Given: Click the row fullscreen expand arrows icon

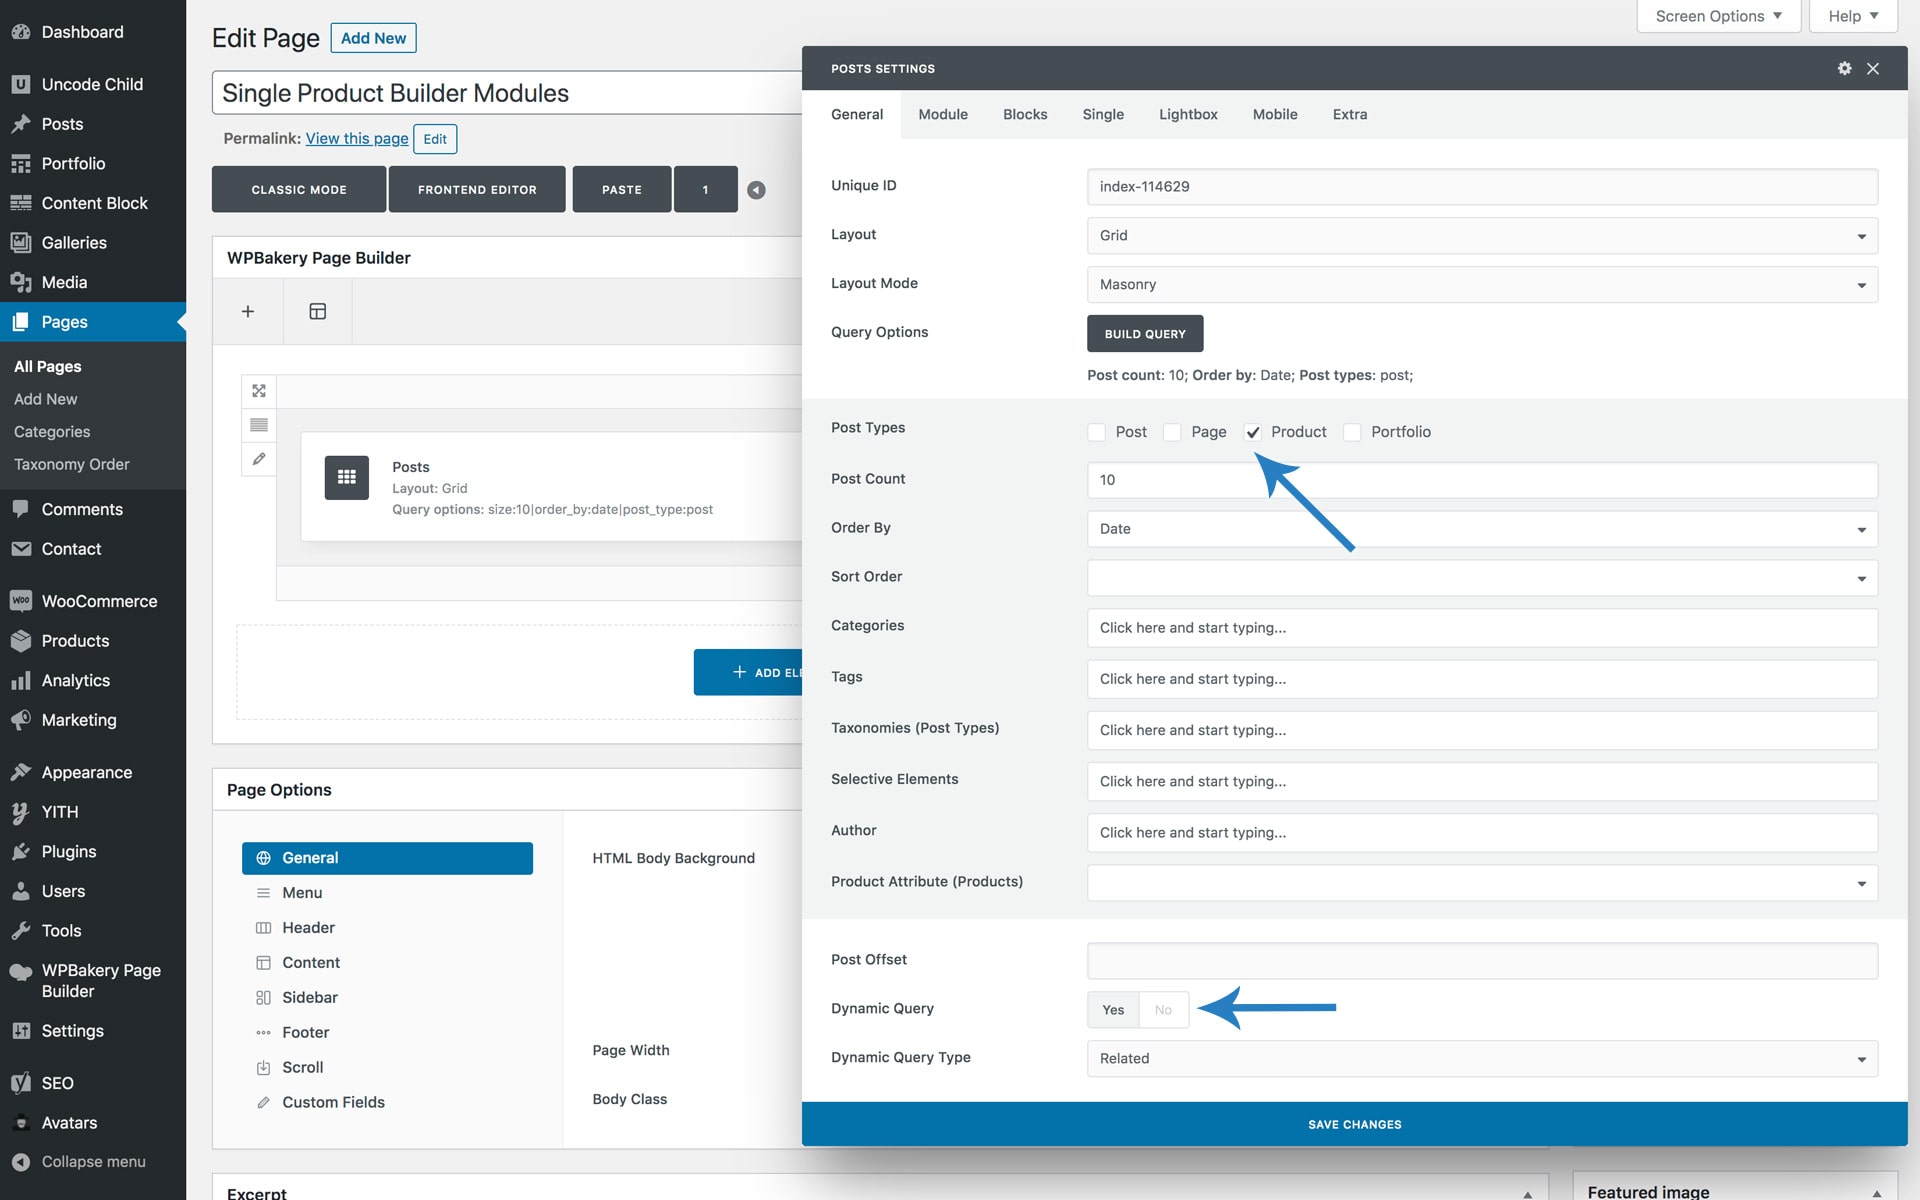Looking at the screenshot, I should (x=259, y=391).
